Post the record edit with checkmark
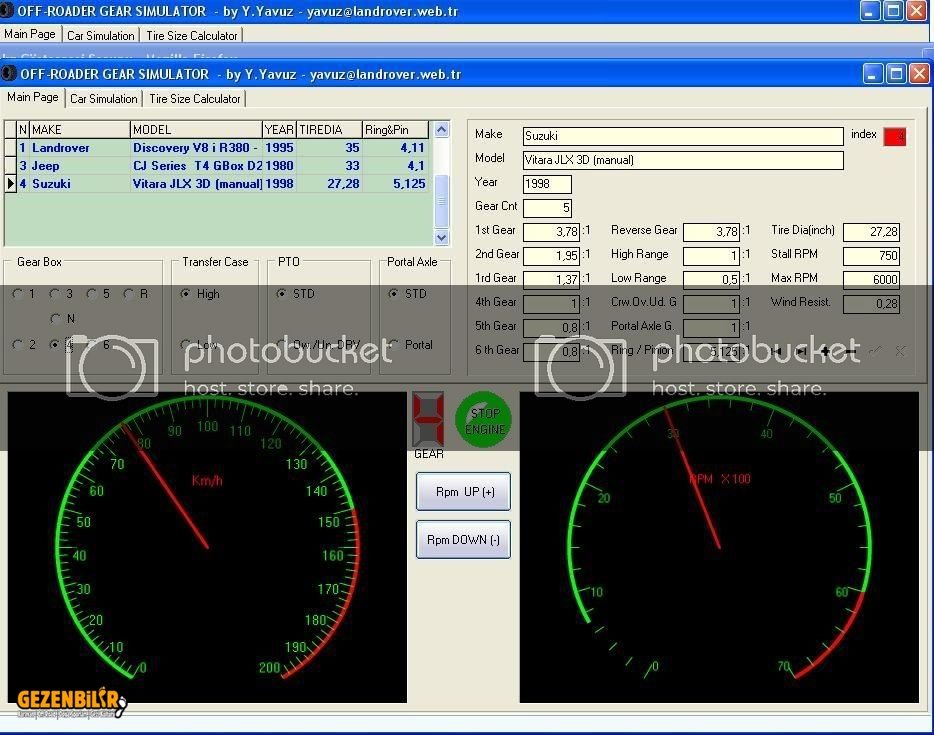The width and height of the screenshot is (934, 735). coord(875,351)
